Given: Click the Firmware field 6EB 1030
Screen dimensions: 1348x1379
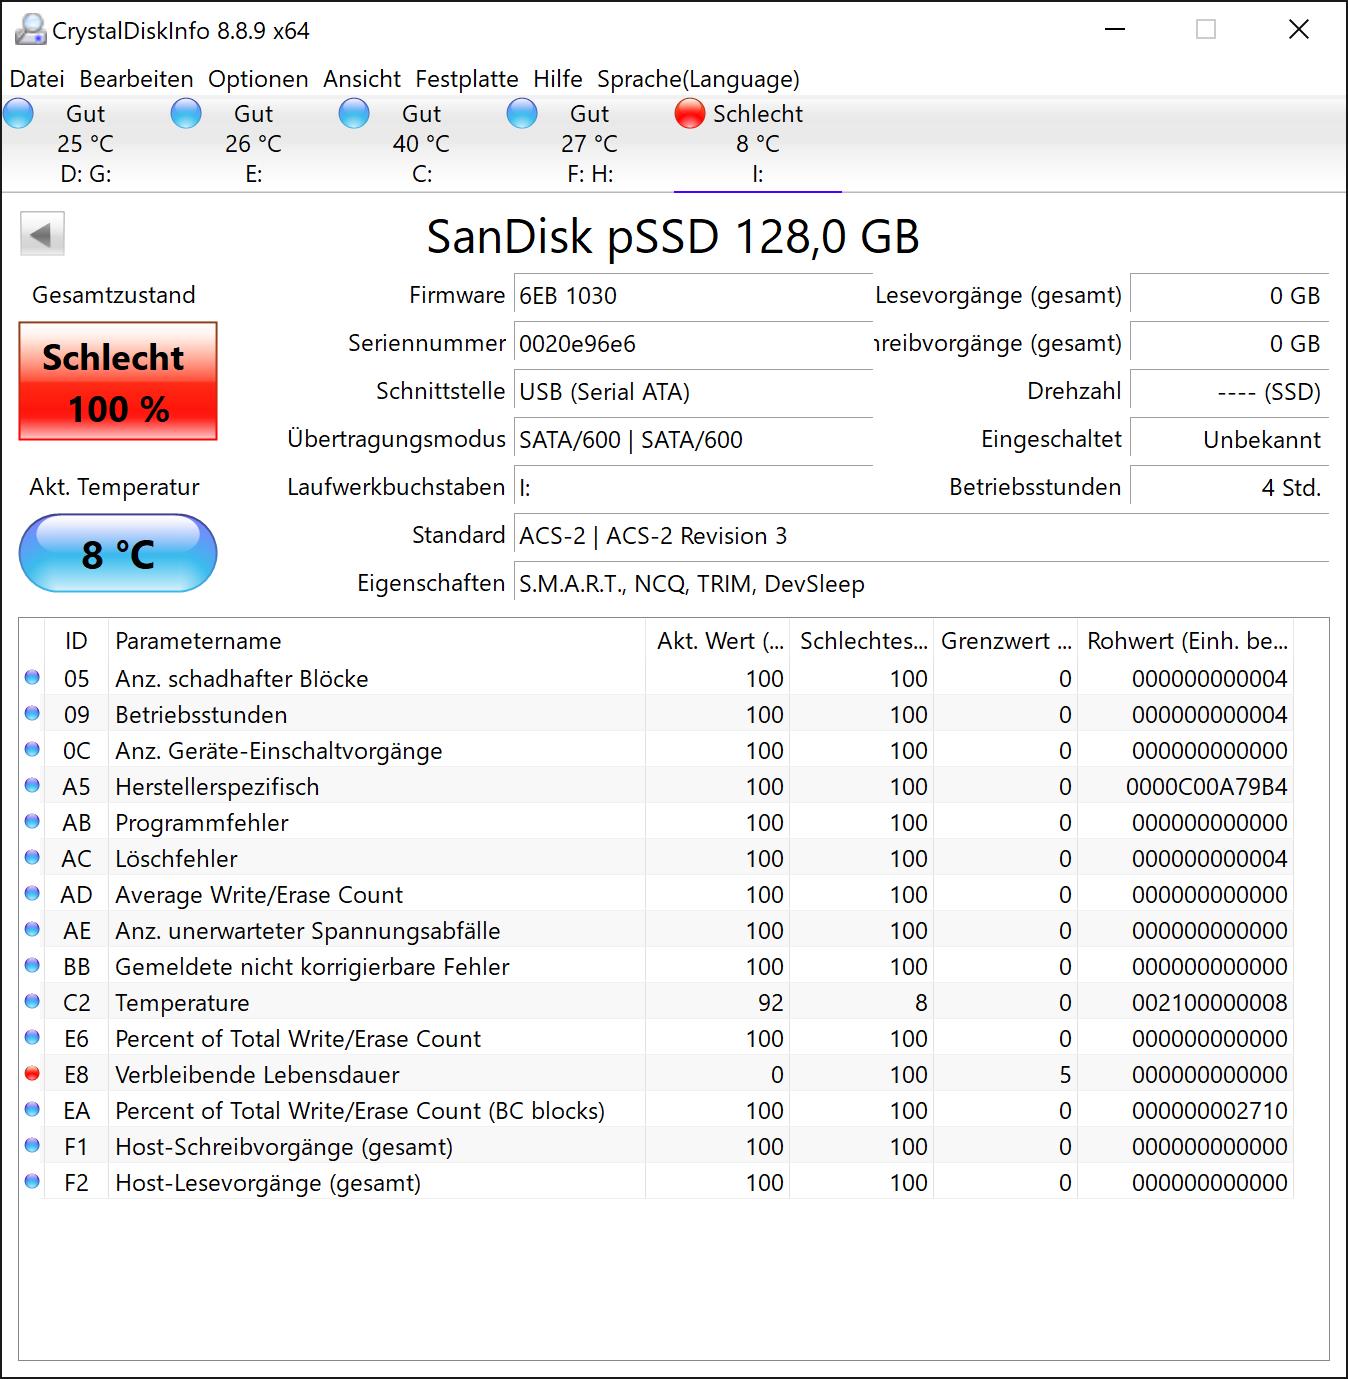Looking at the screenshot, I should pyautogui.click(x=693, y=296).
